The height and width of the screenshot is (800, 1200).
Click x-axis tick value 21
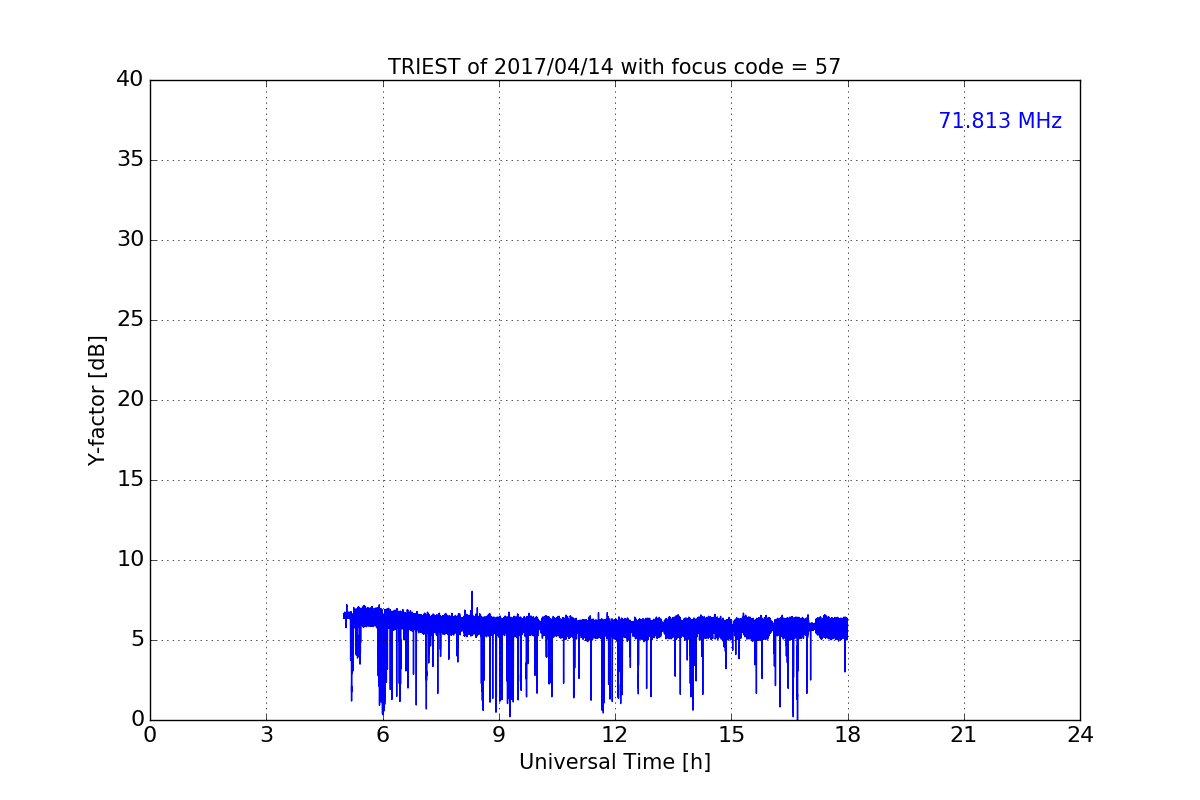click(x=964, y=735)
